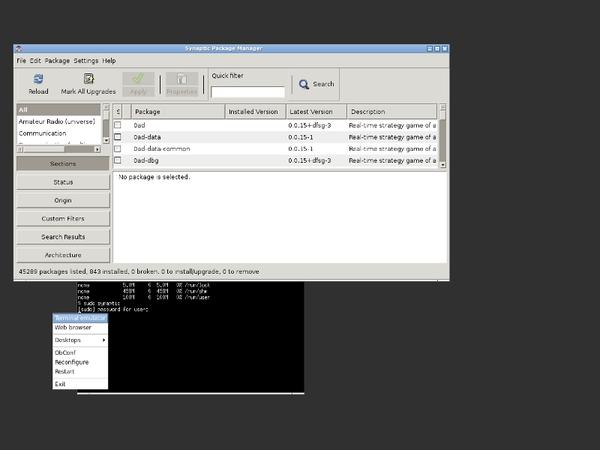This screenshot has height=450, width=600.
Task: Select the Communication category
Action: click(59, 133)
